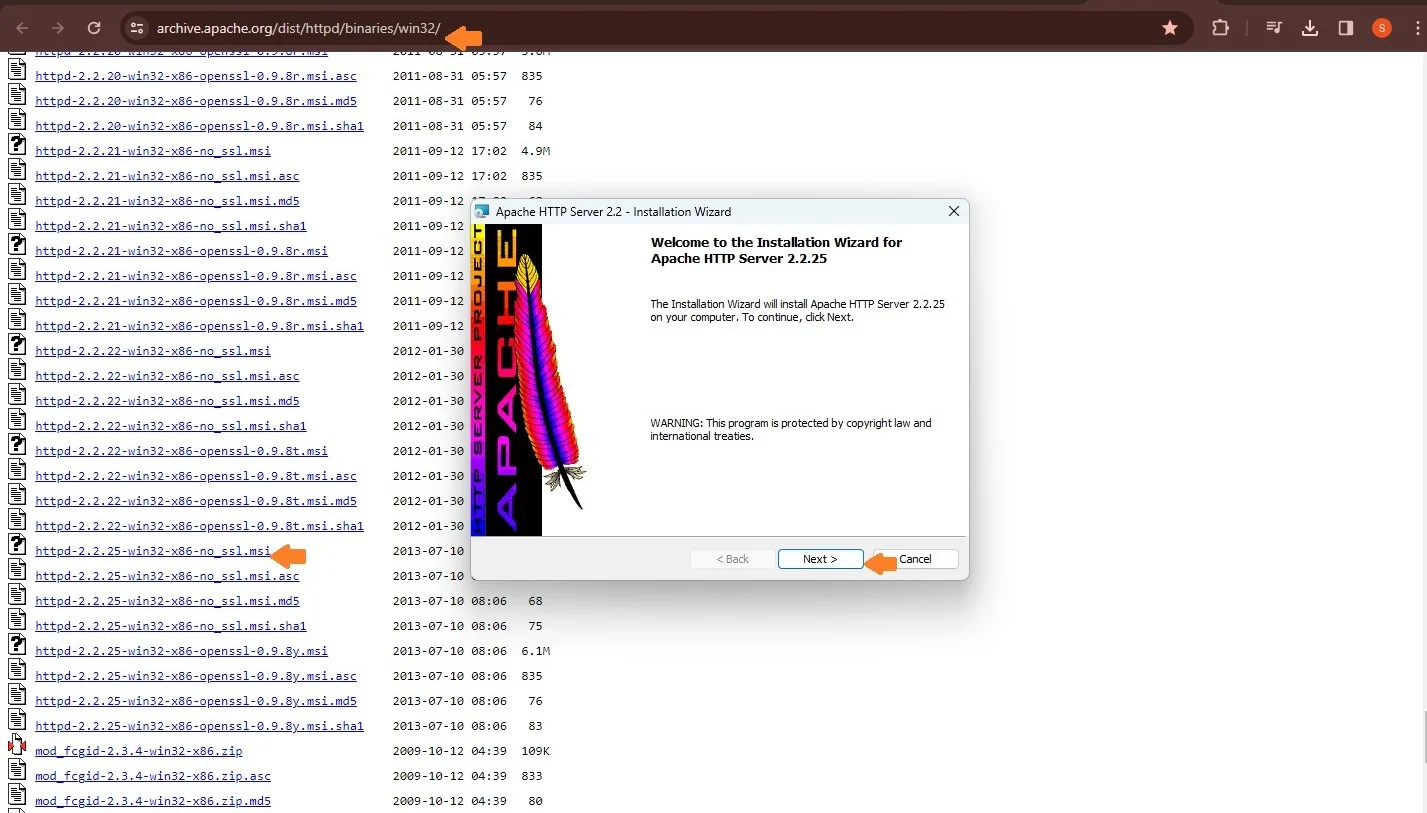Viewport: 1427px width, 813px height.
Task: Click the wizard title bar text
Action: click(613, 212)
